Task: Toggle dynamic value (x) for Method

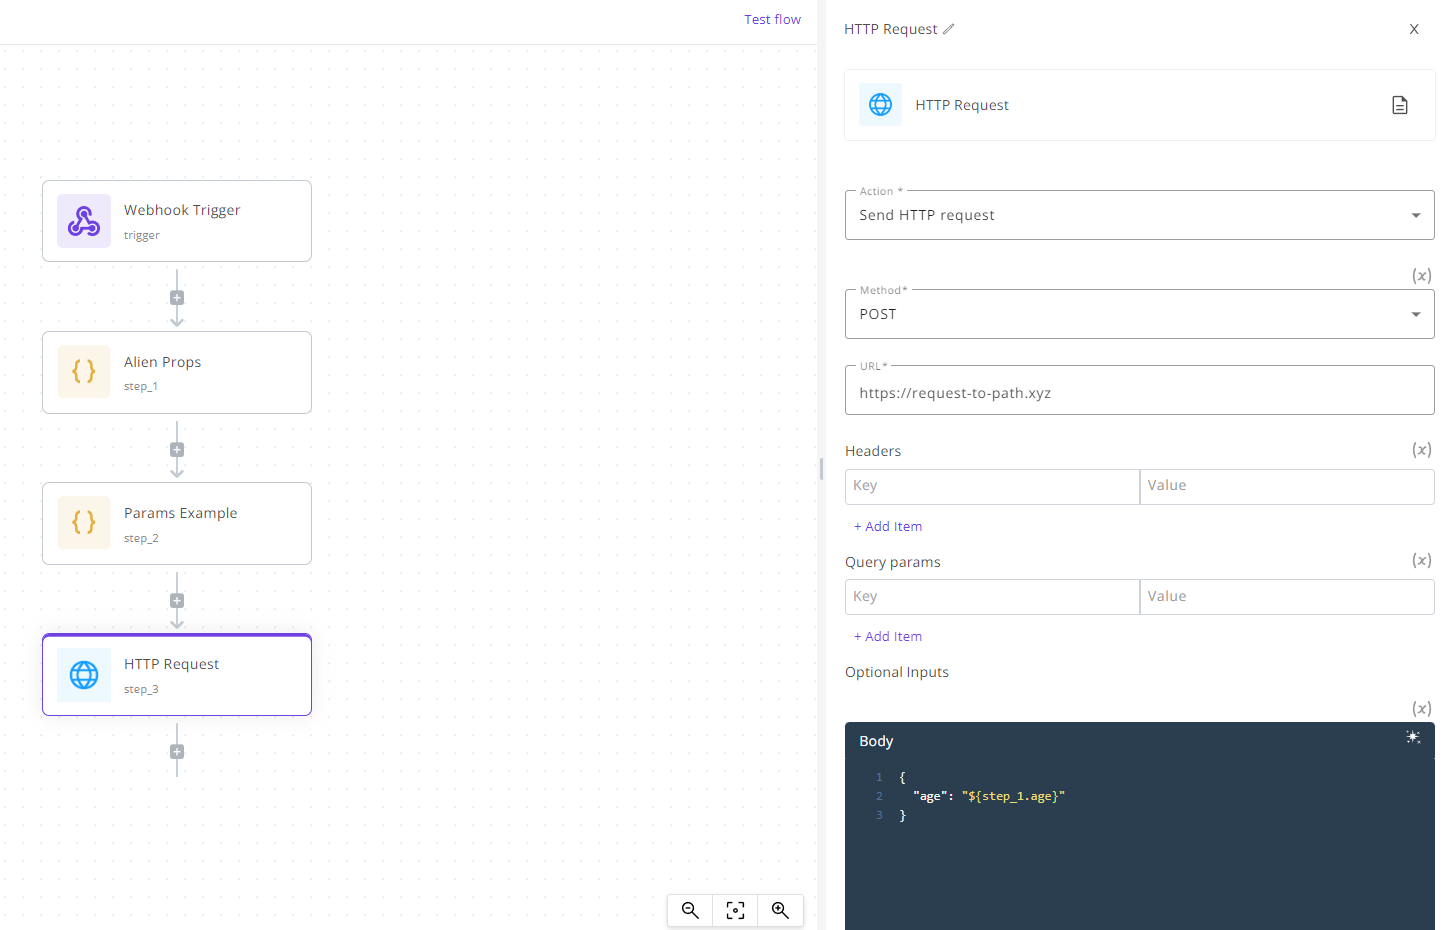Action: coord(1421,275)
